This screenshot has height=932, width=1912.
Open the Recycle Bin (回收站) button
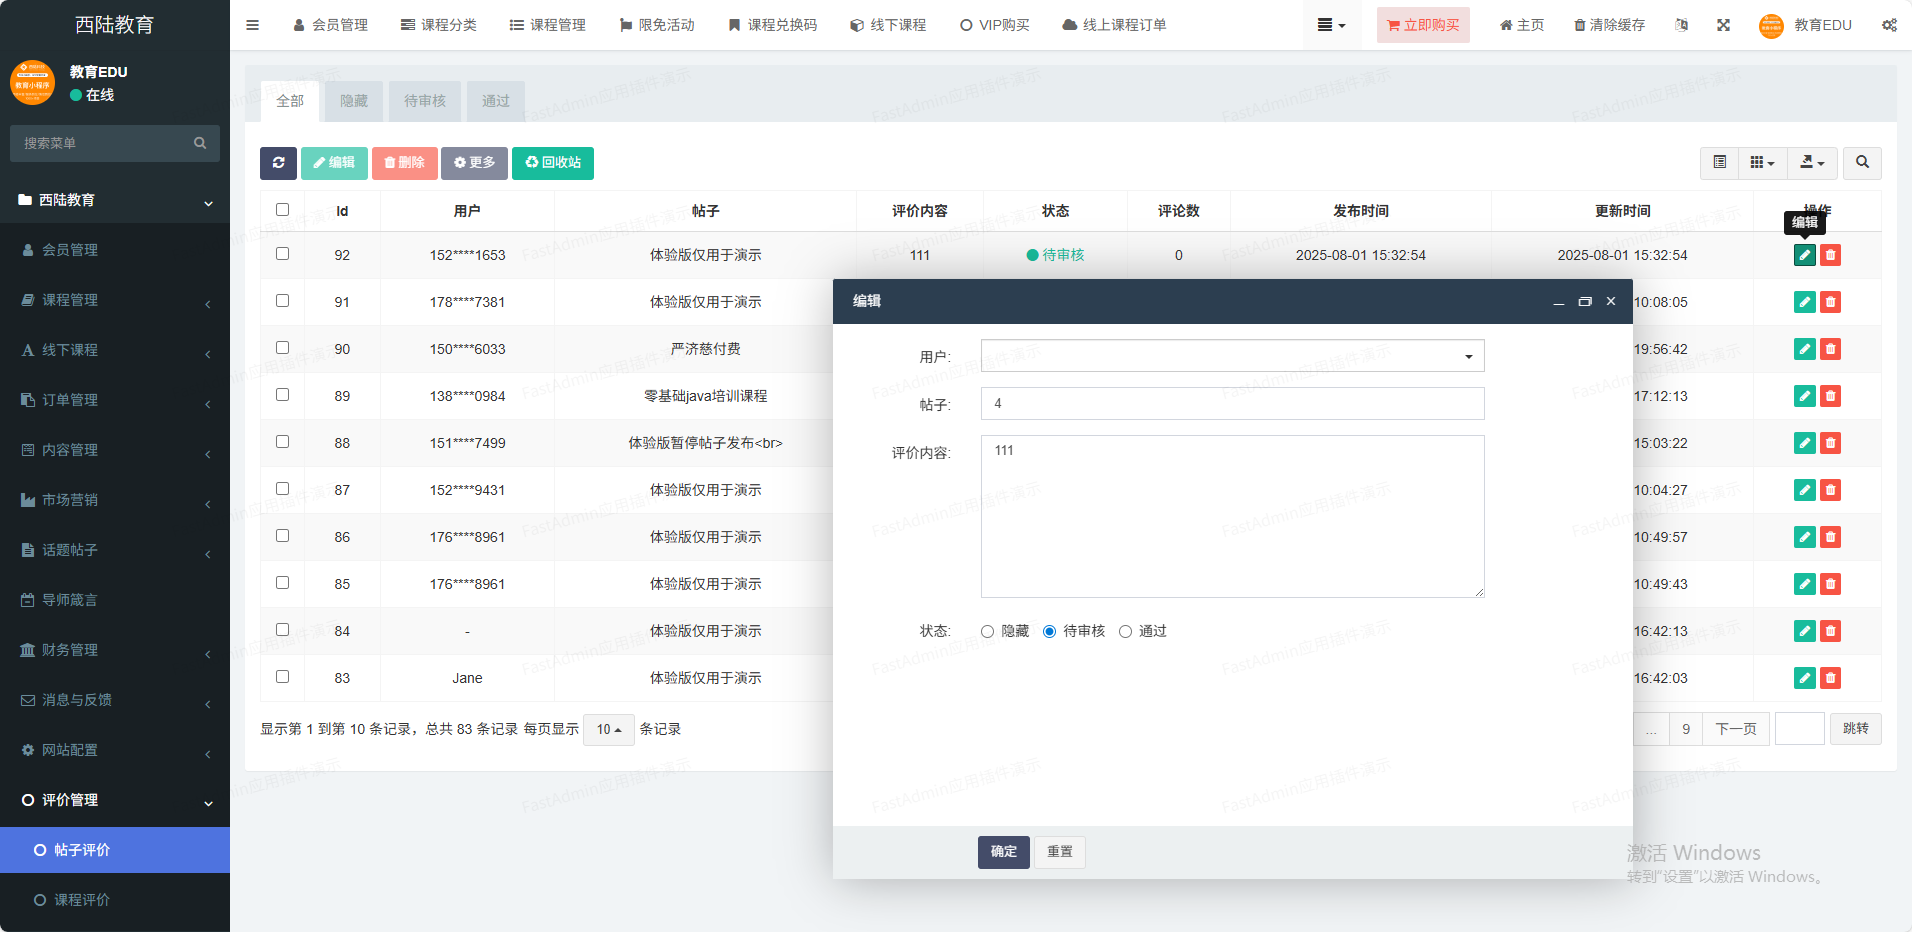(553, 163)
